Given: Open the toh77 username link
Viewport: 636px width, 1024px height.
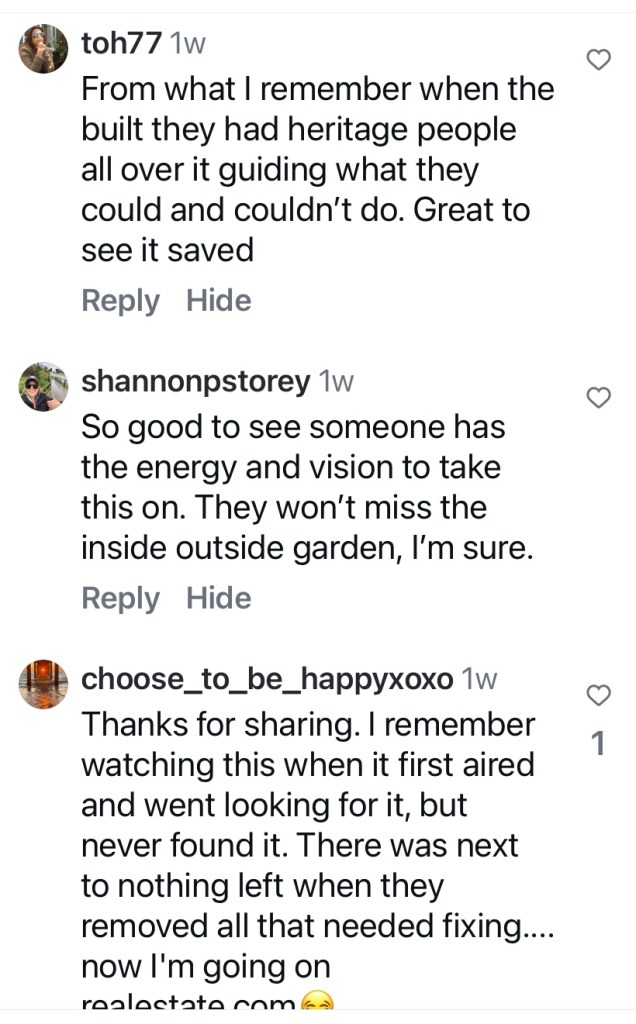Looking at the screenshot, I should click(120, 44).
